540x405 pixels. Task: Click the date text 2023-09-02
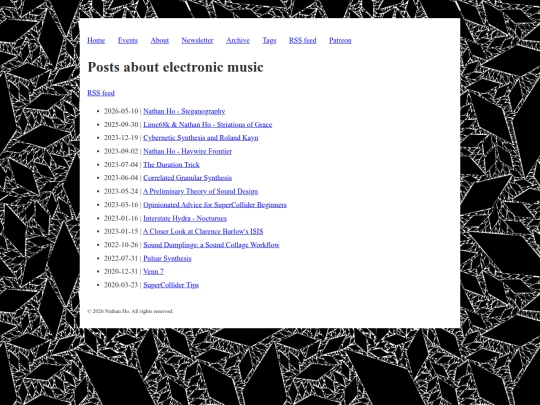[121, 151]
